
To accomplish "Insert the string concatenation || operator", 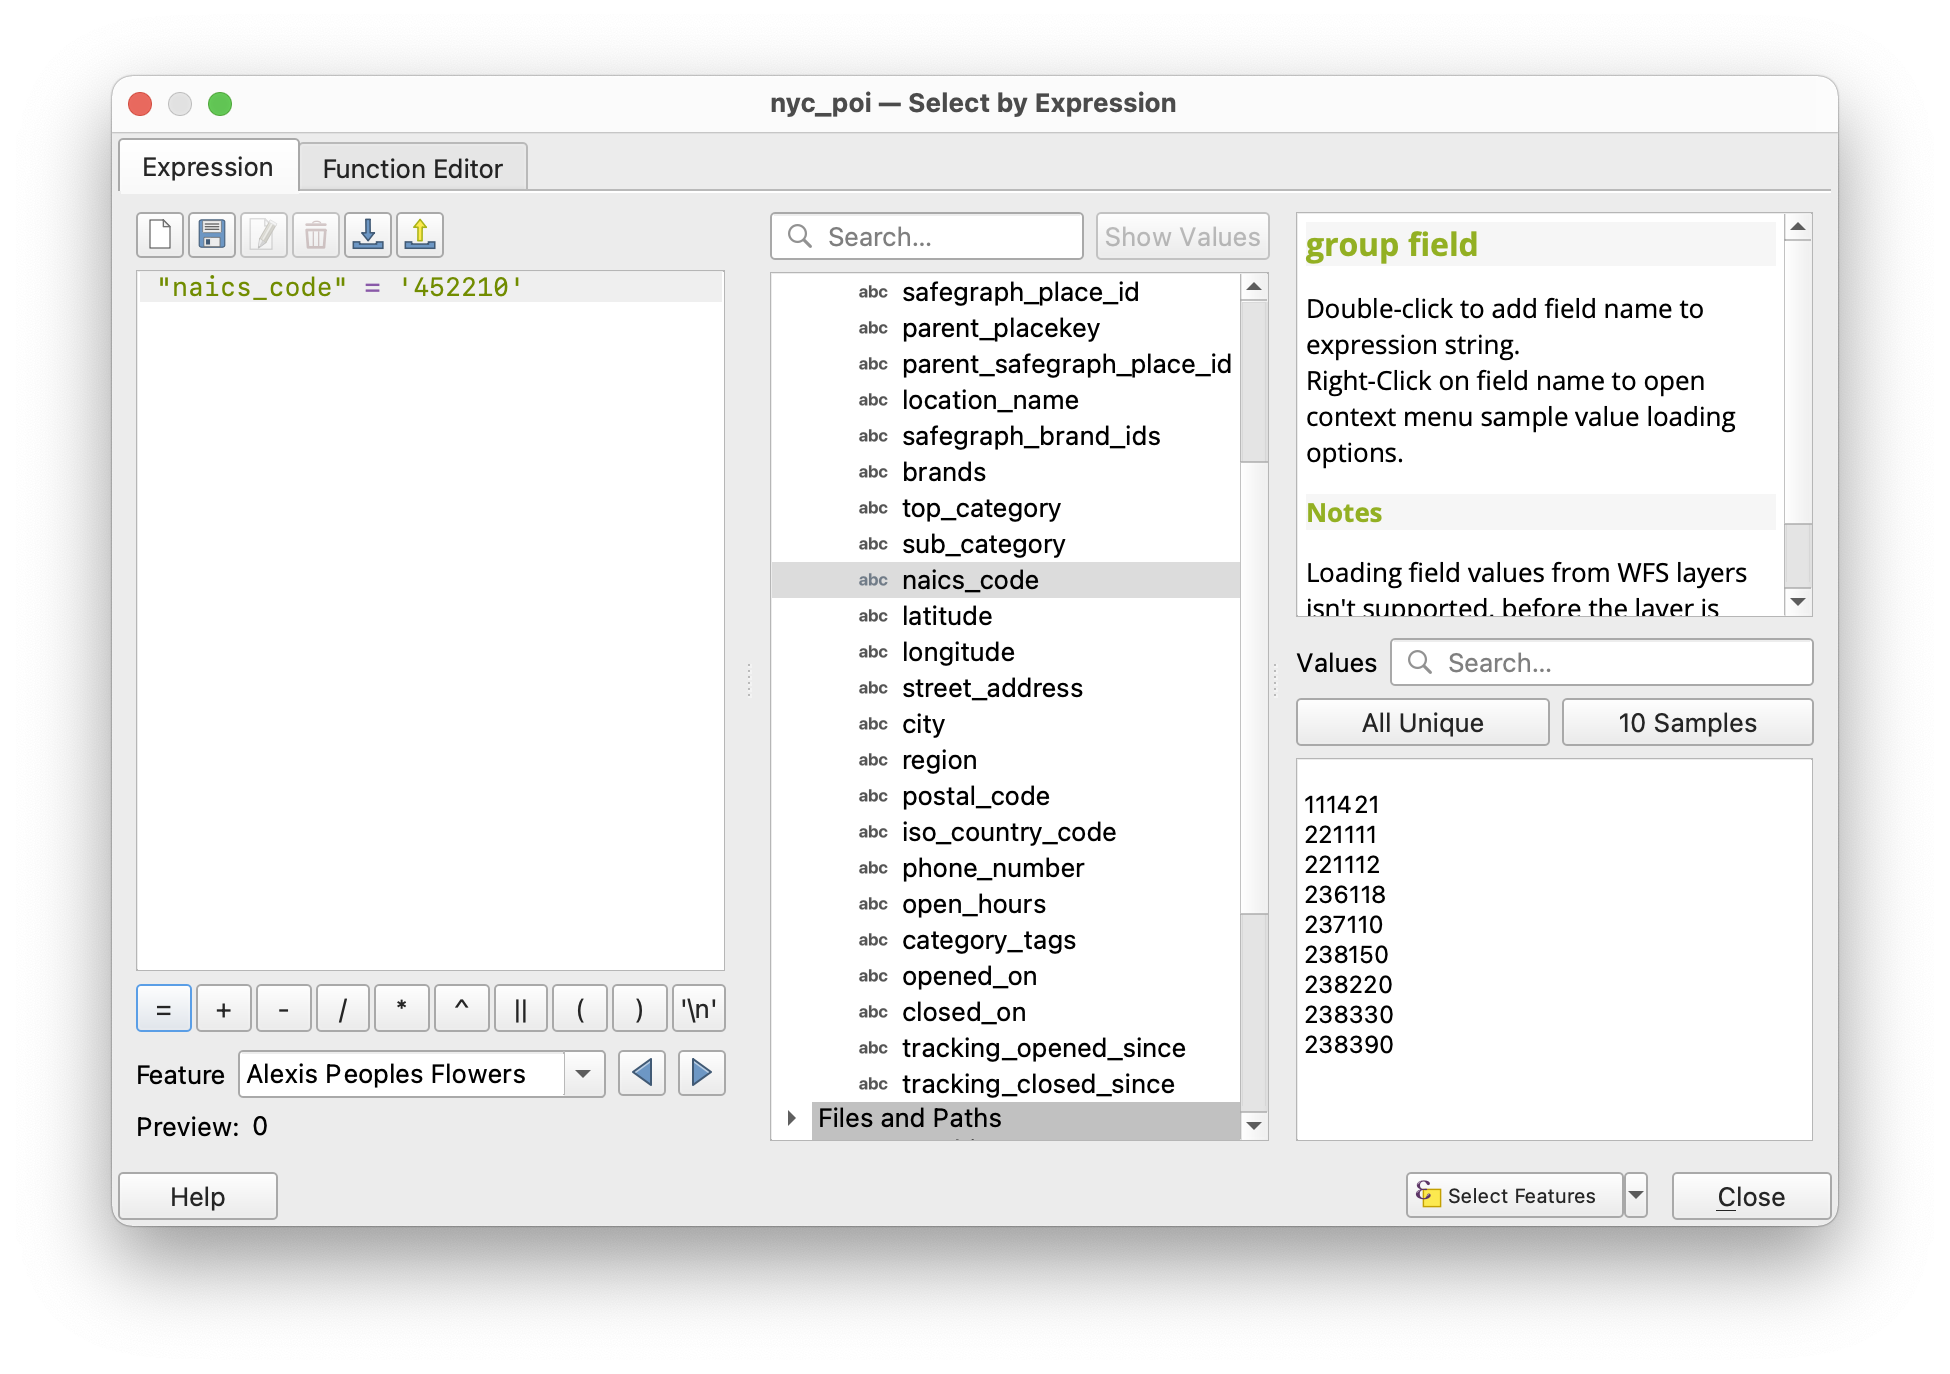I will [x=520, y=1009].
